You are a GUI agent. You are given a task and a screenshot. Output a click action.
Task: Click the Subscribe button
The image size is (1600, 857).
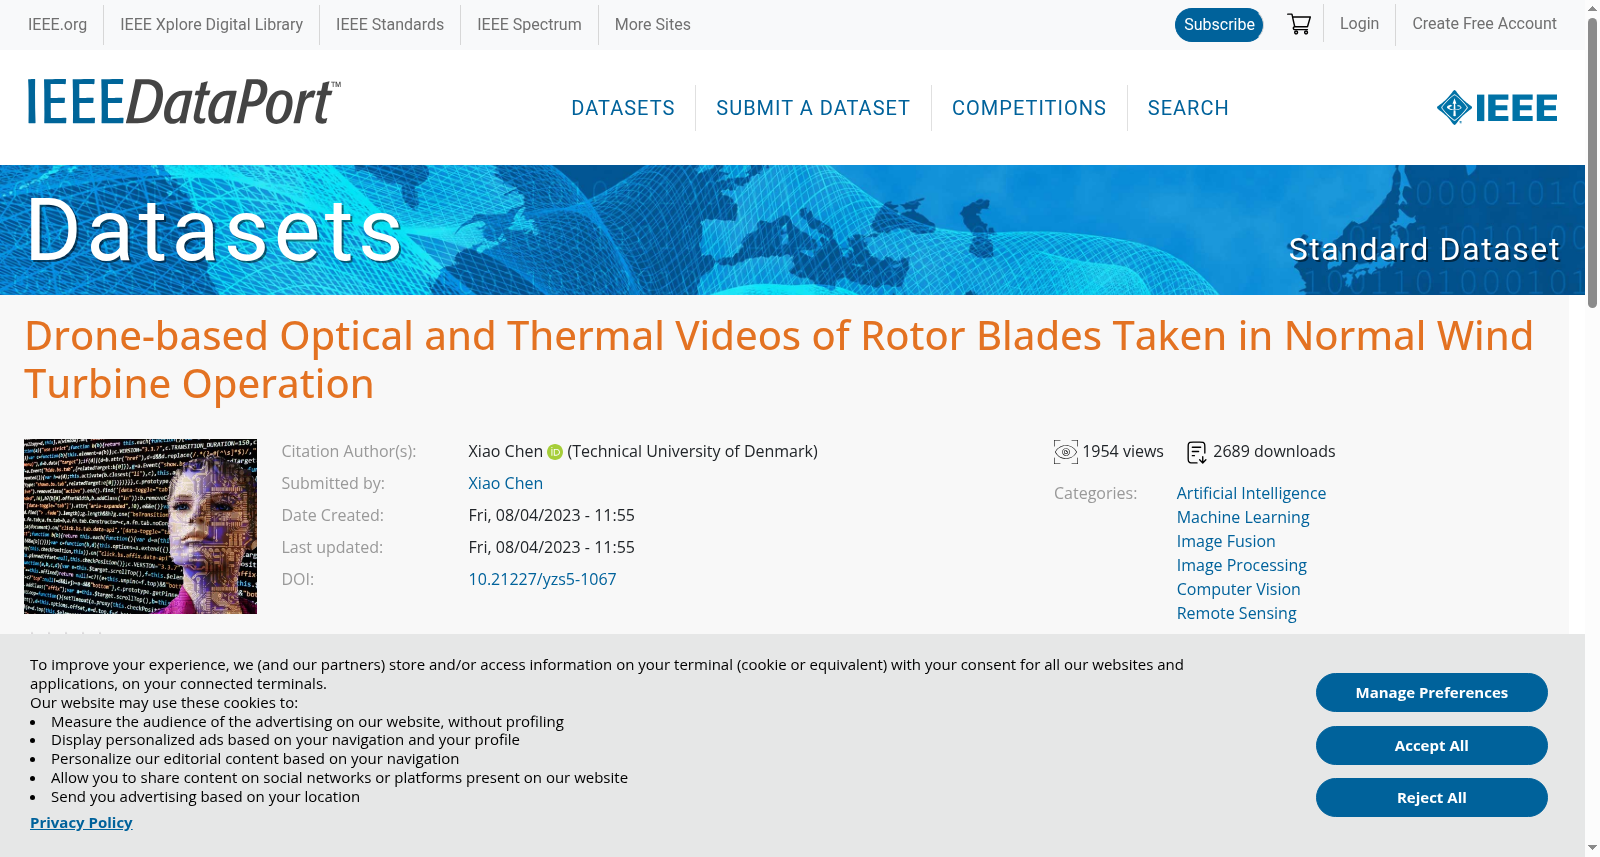[x=1219, y=24]
